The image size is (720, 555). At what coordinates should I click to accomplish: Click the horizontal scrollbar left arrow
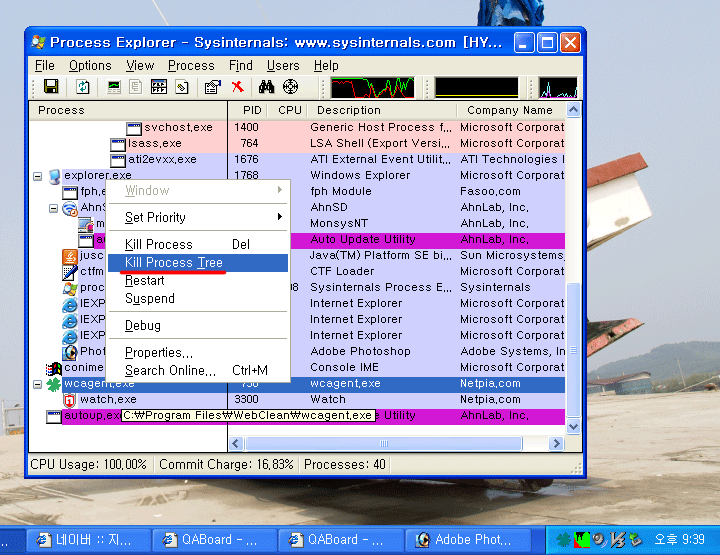pos(236,443)
